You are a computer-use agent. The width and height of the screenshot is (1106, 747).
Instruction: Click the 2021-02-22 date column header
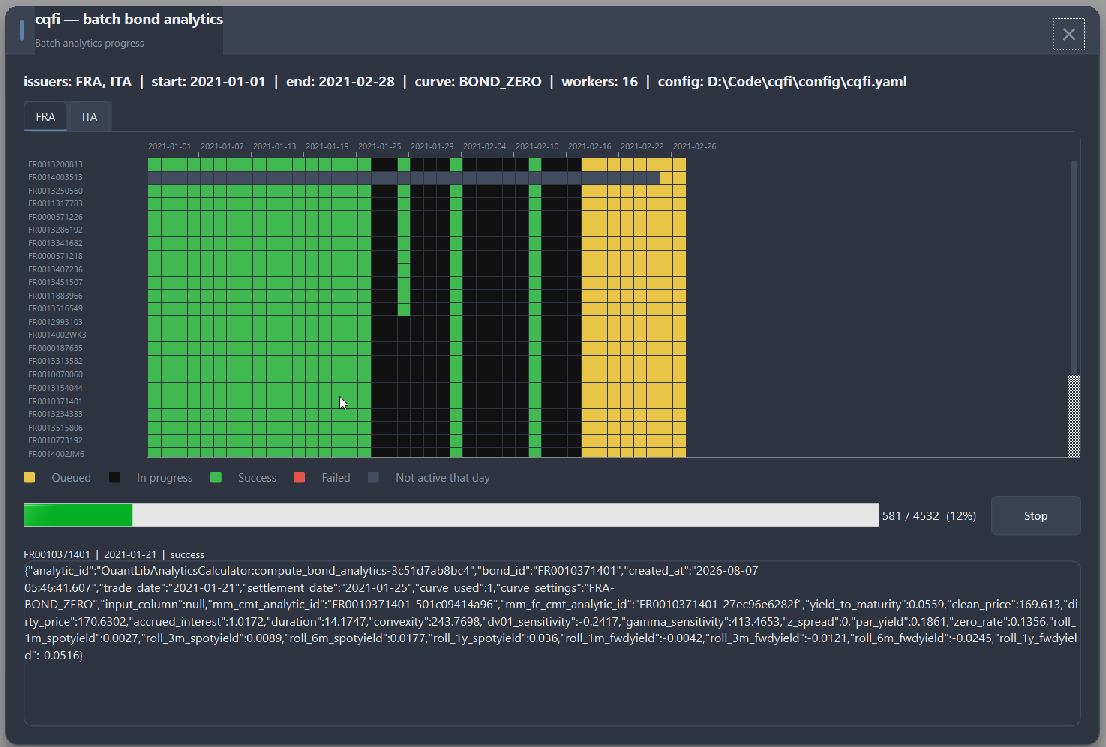point(642,146)
